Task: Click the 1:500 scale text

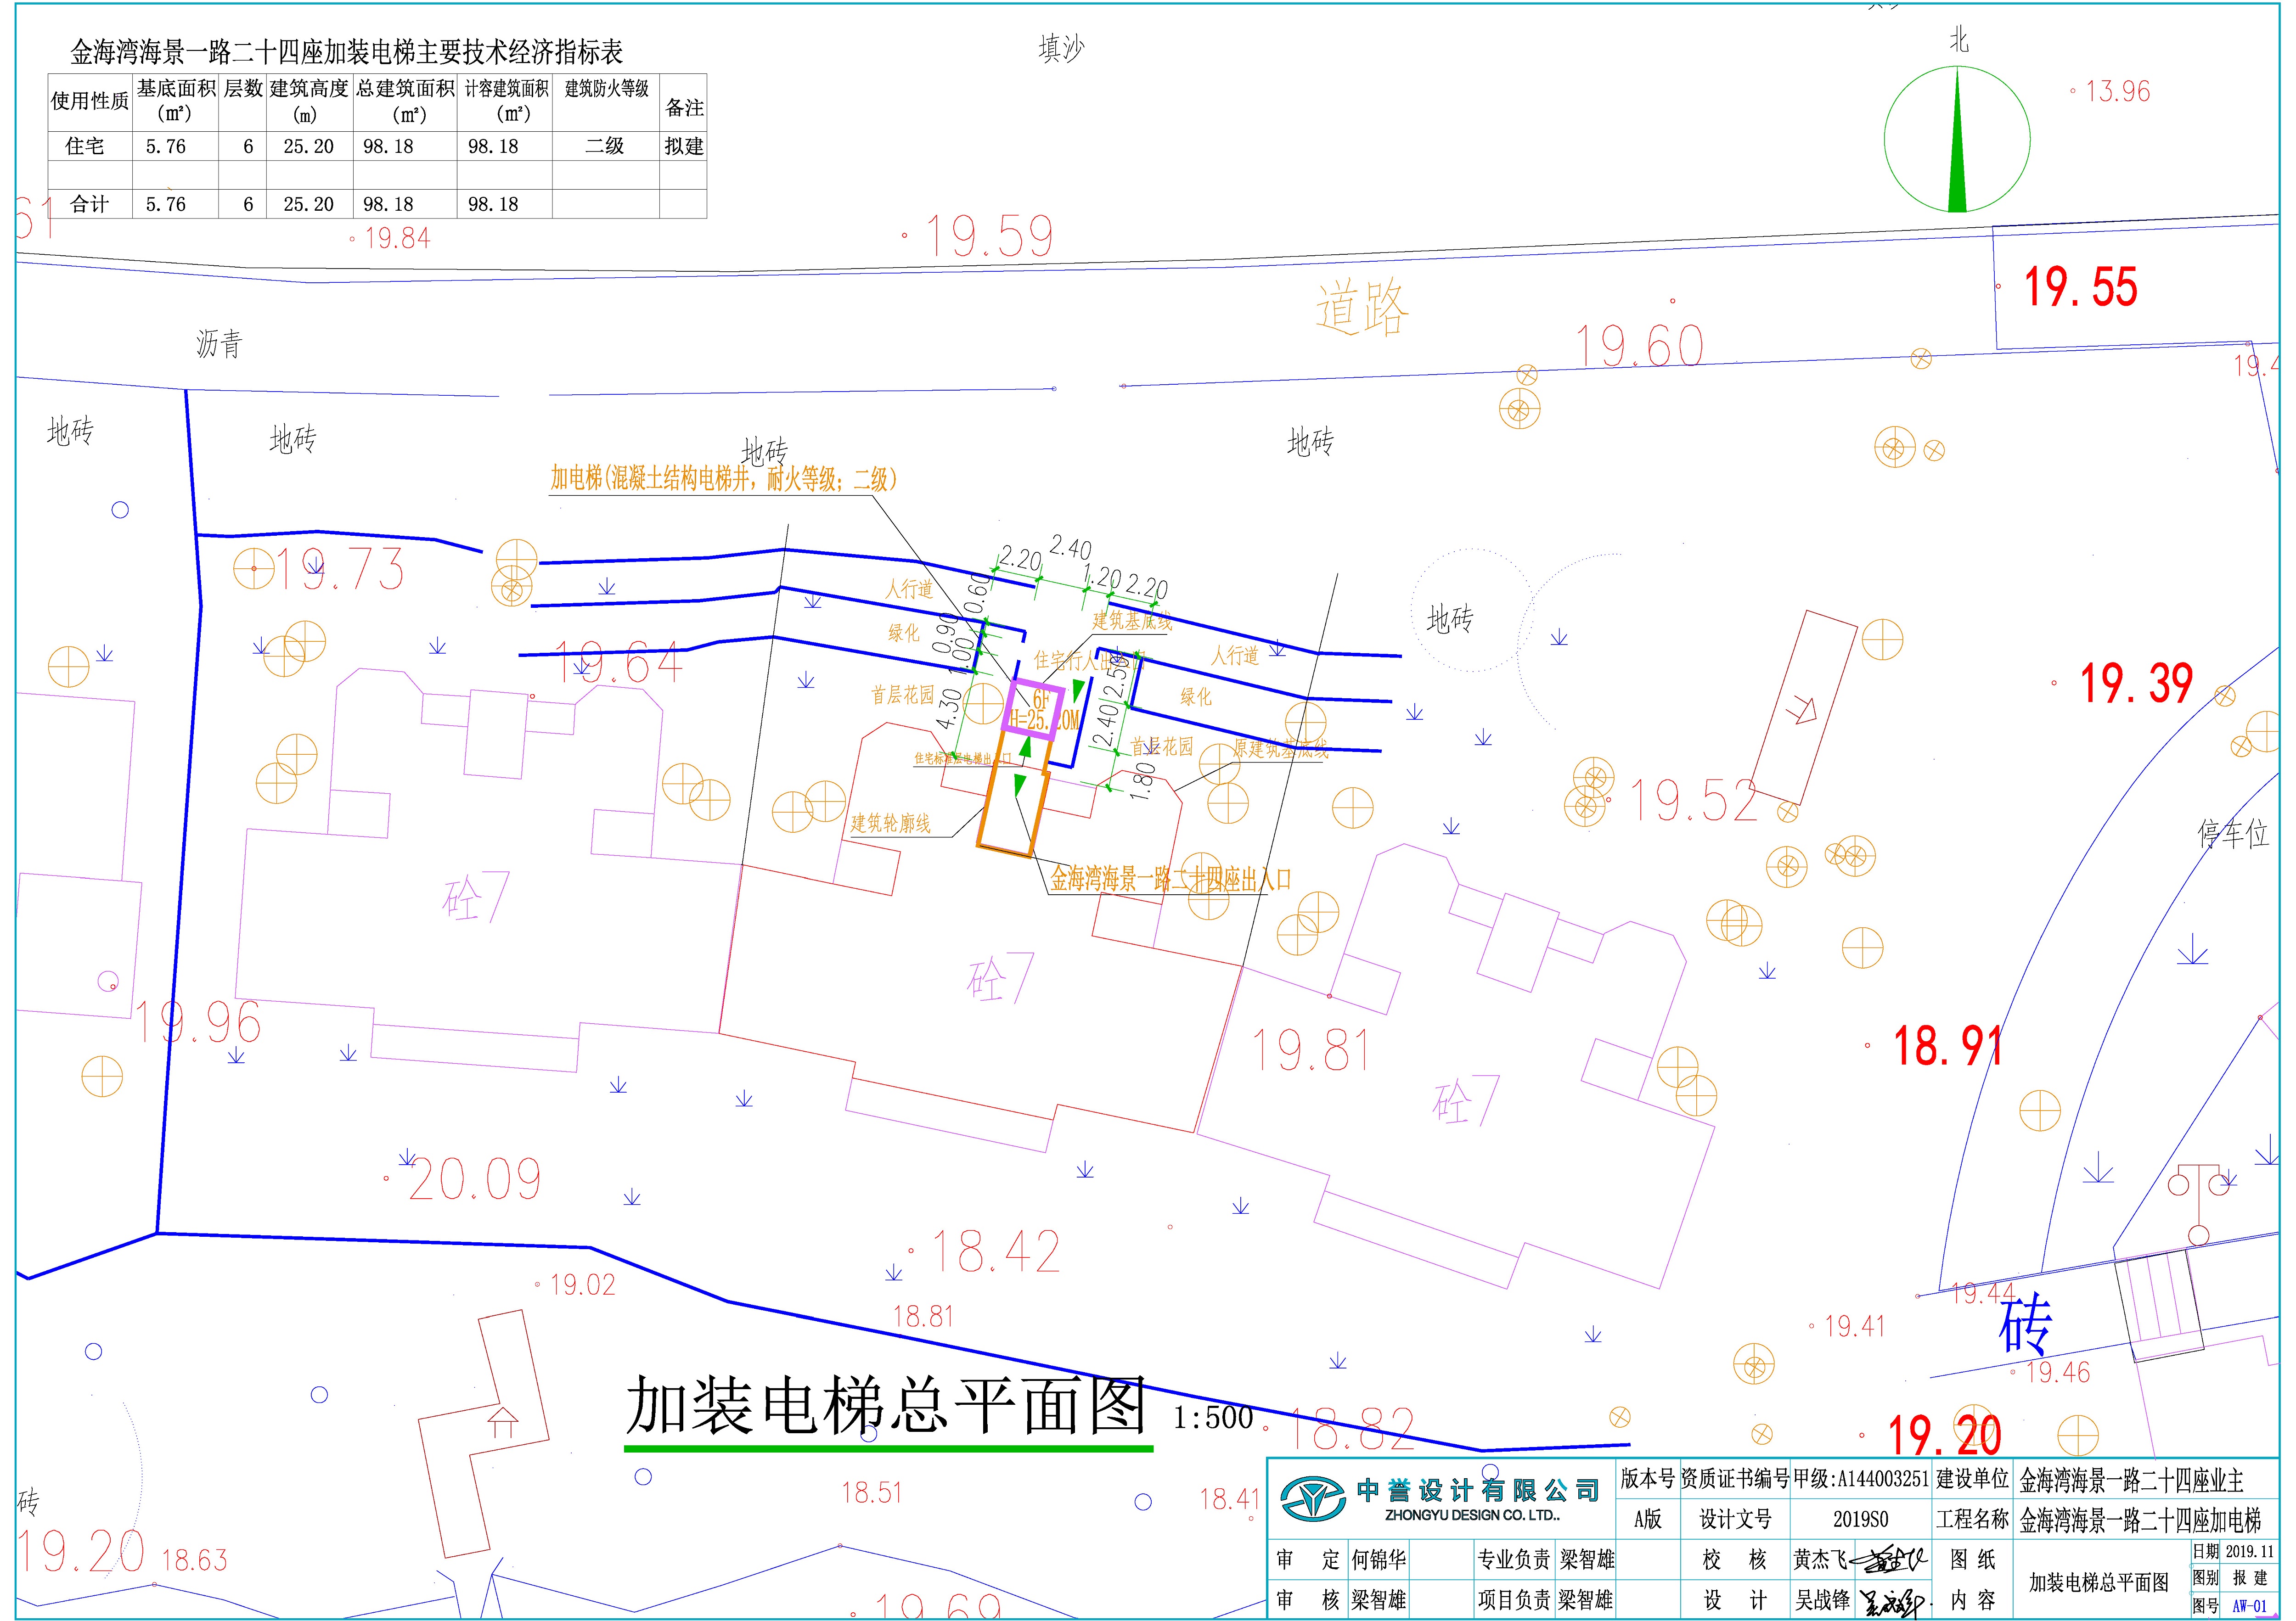Action: point(1213,1417)
